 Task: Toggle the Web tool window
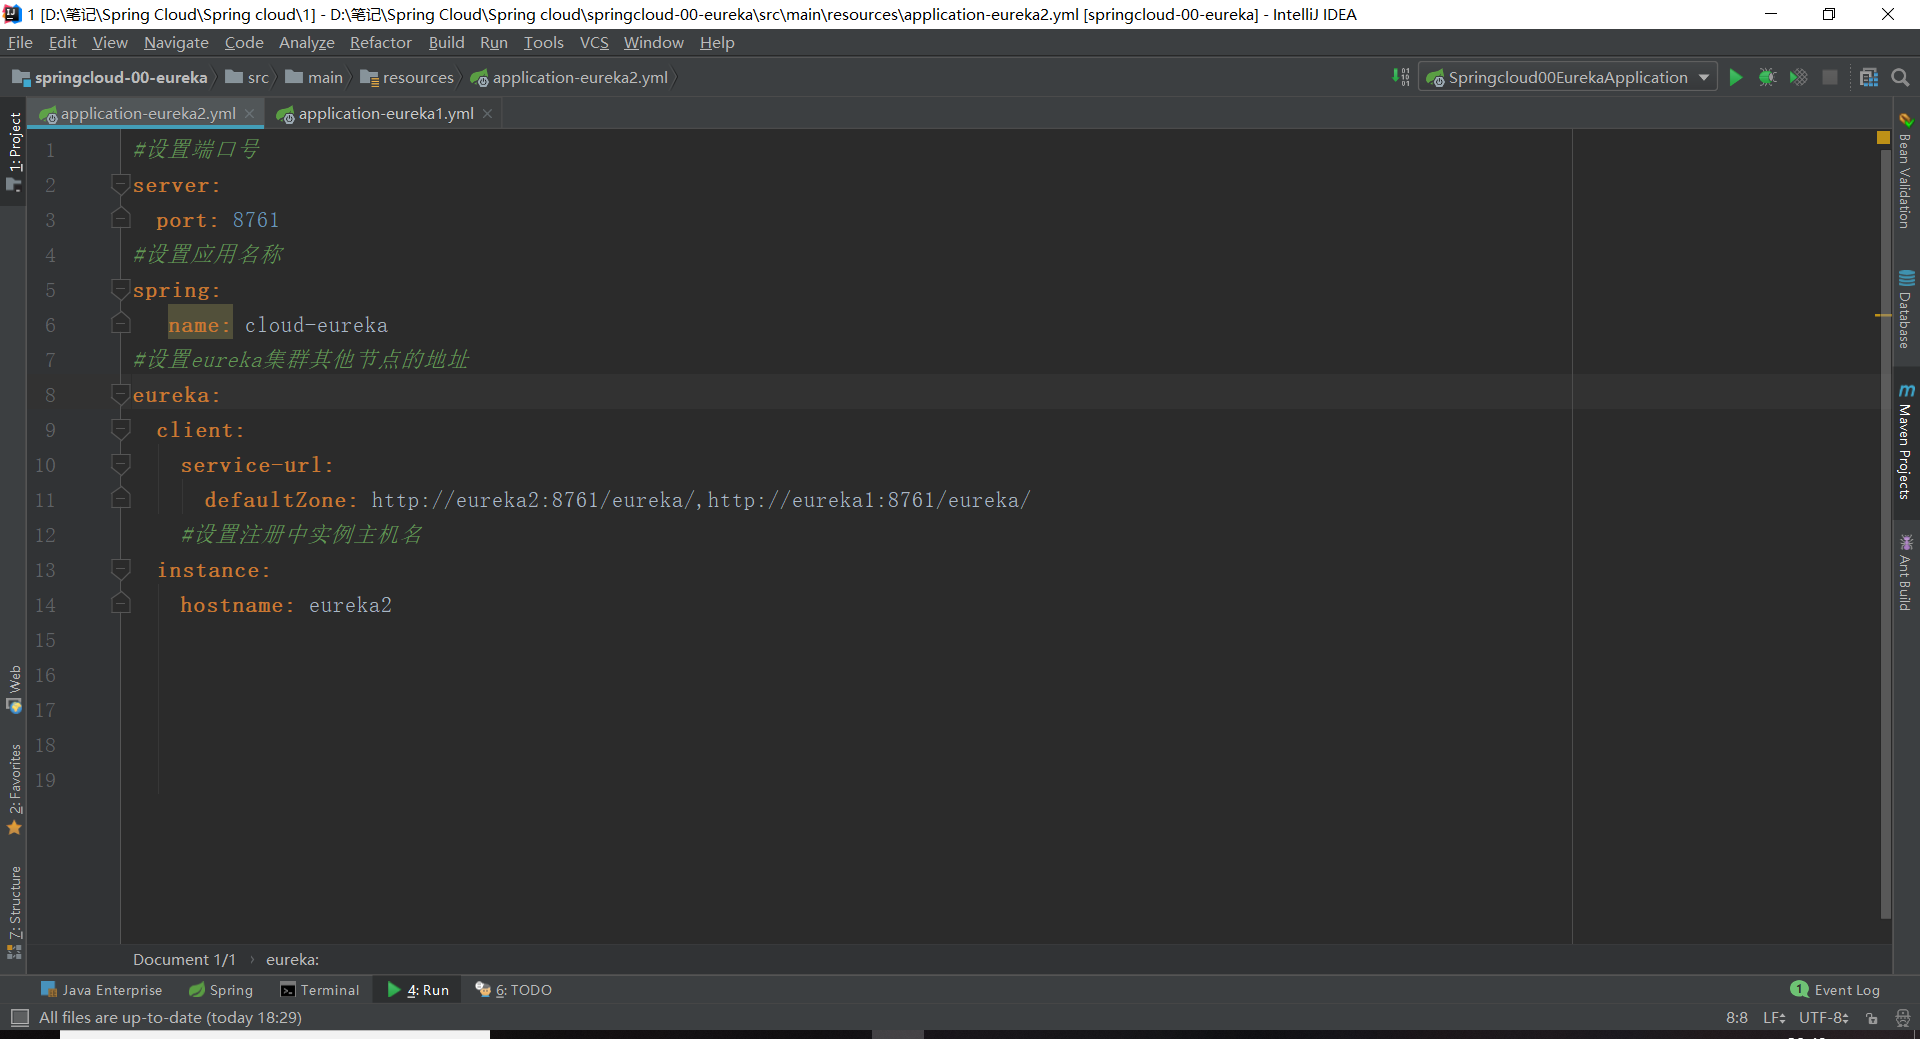(x=14, y=690)
